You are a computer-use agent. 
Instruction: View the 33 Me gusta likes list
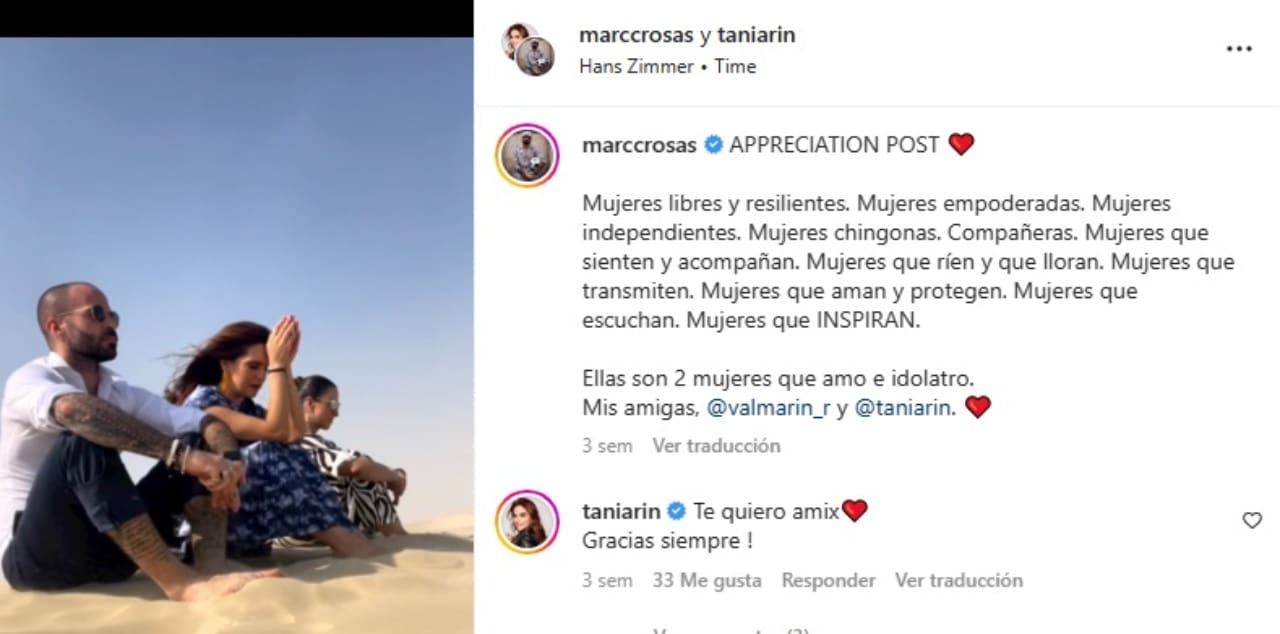click(x=707, y=580)
